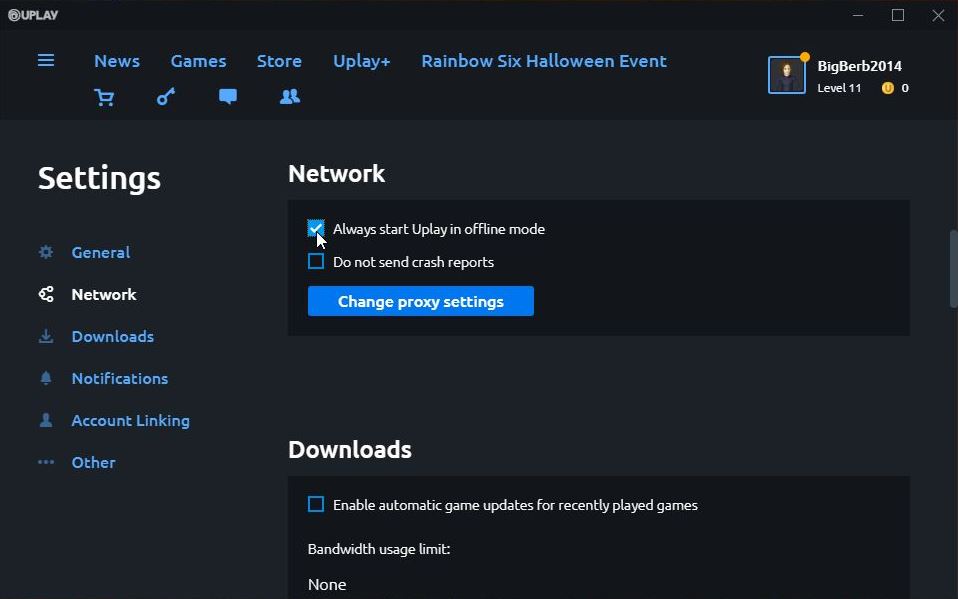Switch to the Store tab

[x=279, y=61]
